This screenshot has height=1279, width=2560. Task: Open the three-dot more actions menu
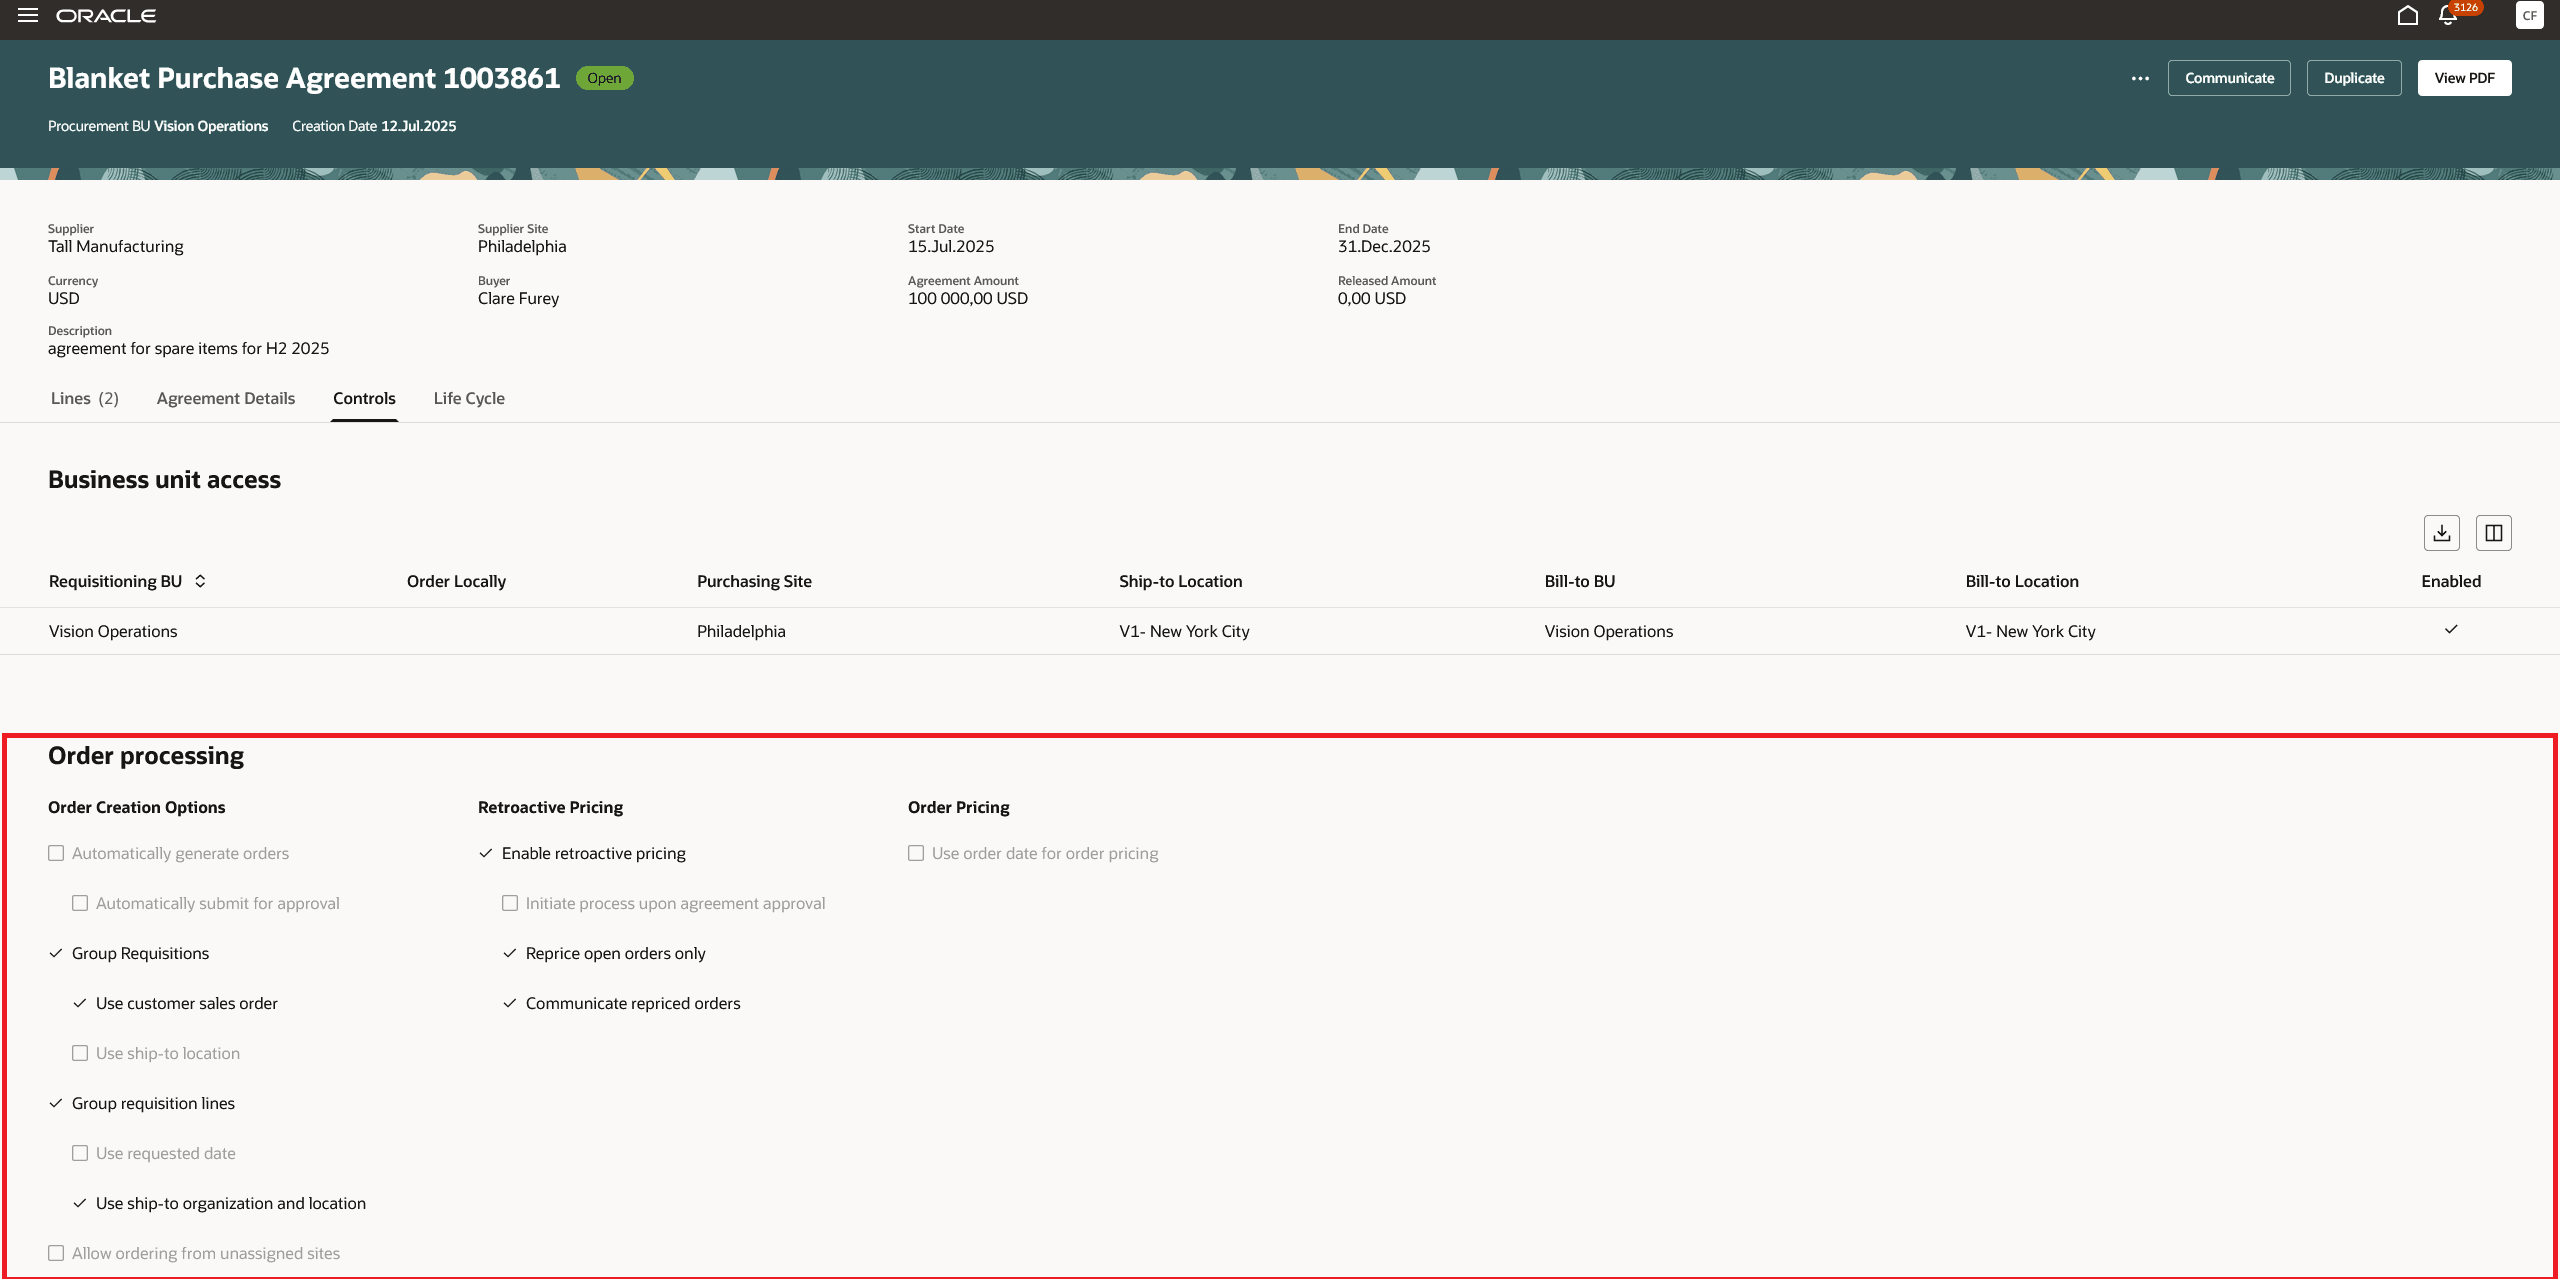(x=2140, y=78)
